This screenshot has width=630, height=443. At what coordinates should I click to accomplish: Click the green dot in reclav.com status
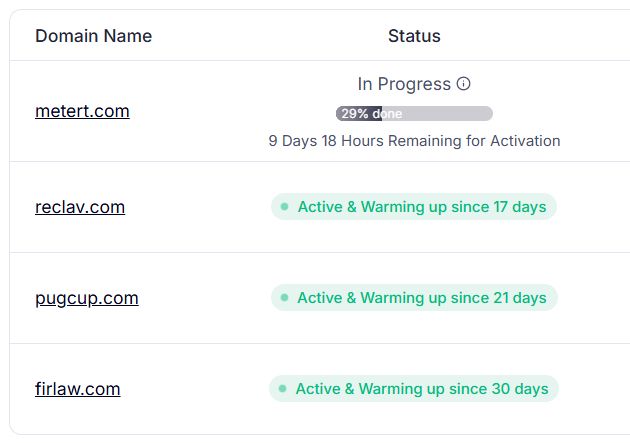[x=284, y=207]
